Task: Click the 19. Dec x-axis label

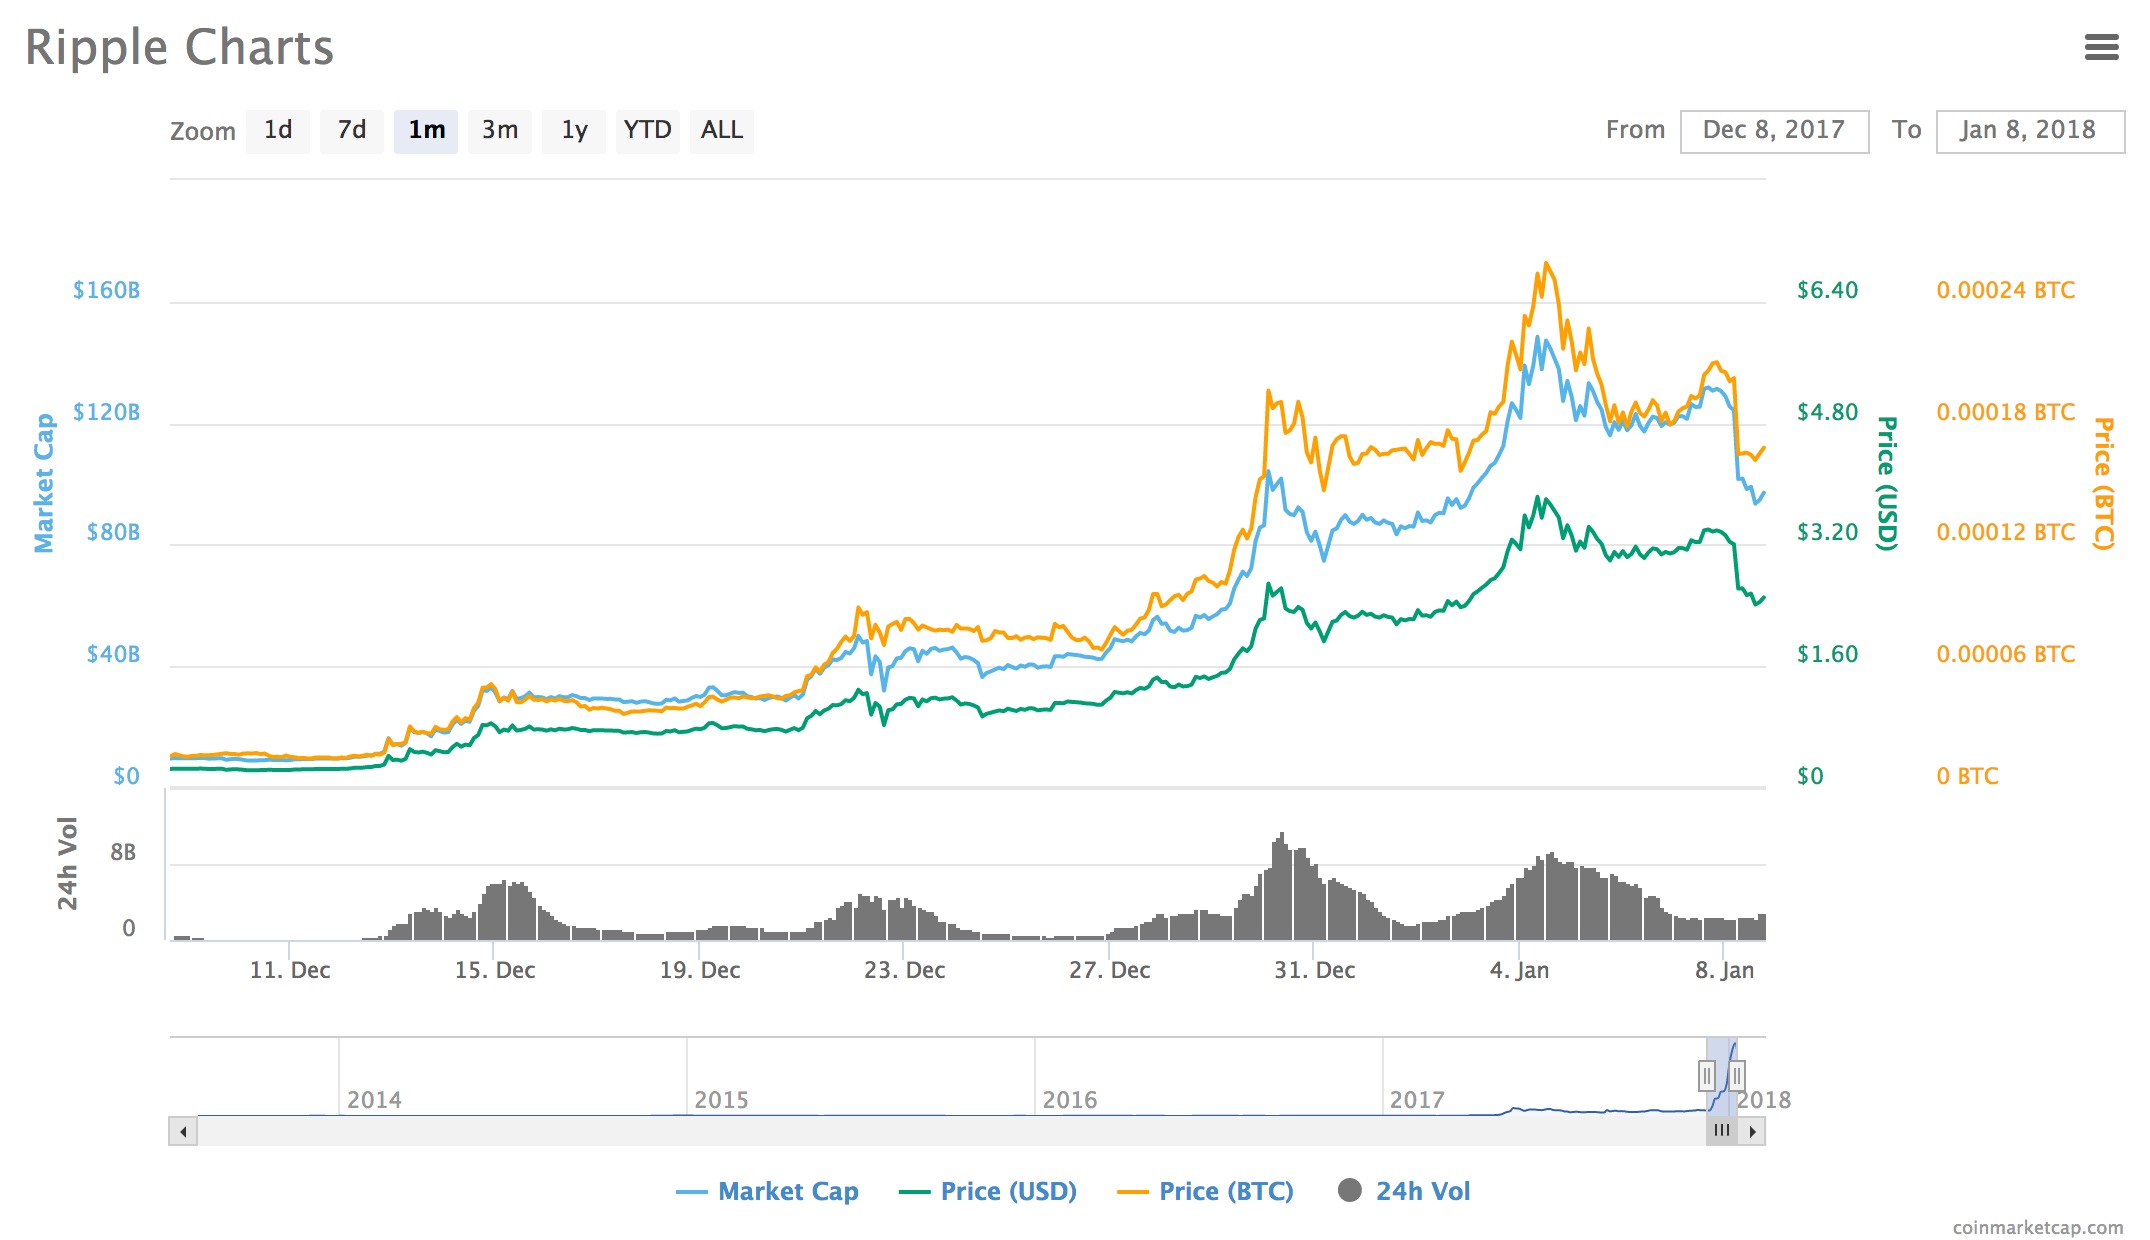Action: 700,970
